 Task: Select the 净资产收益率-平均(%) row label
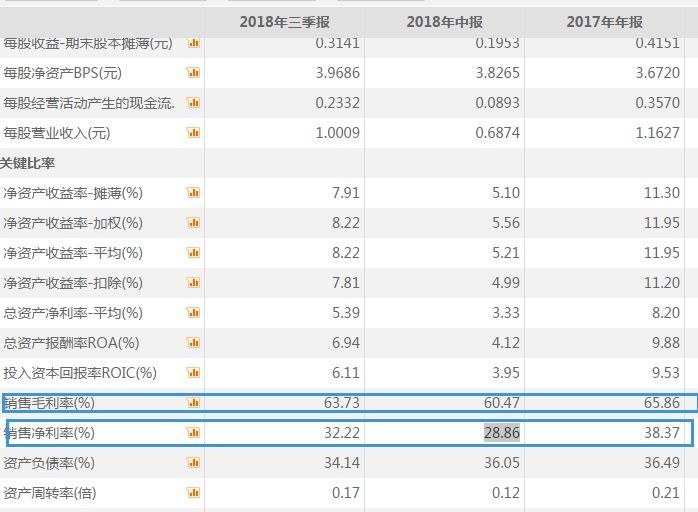coord(73,253)
